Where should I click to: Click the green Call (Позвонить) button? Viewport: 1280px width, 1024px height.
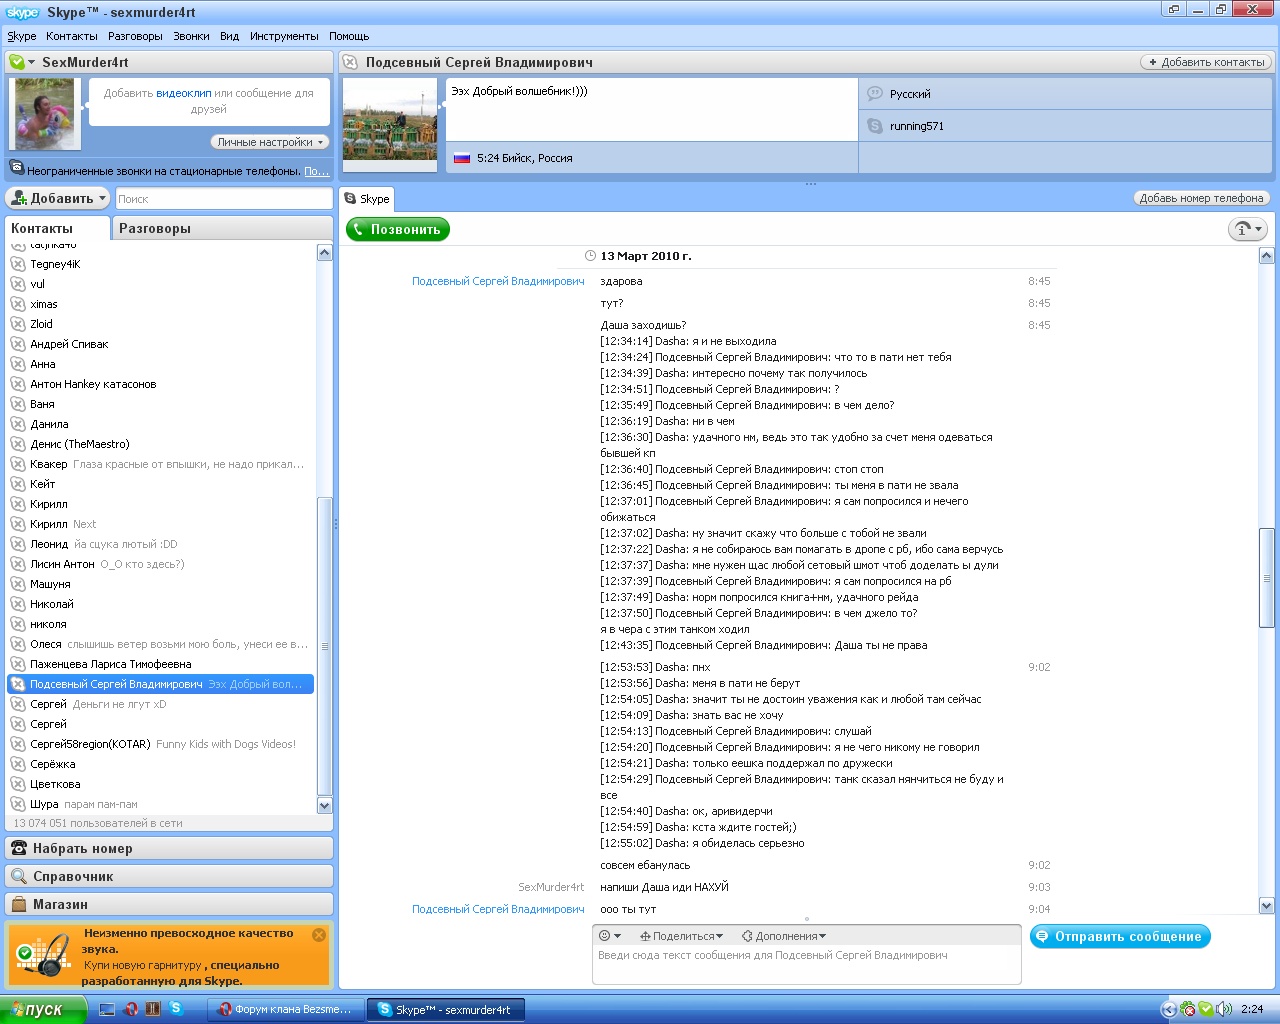tap(398, 229)
